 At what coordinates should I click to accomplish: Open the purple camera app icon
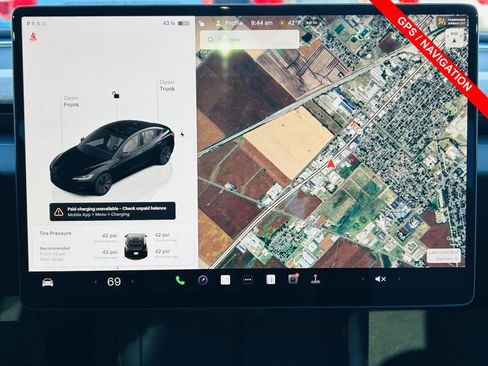(203, 280)
